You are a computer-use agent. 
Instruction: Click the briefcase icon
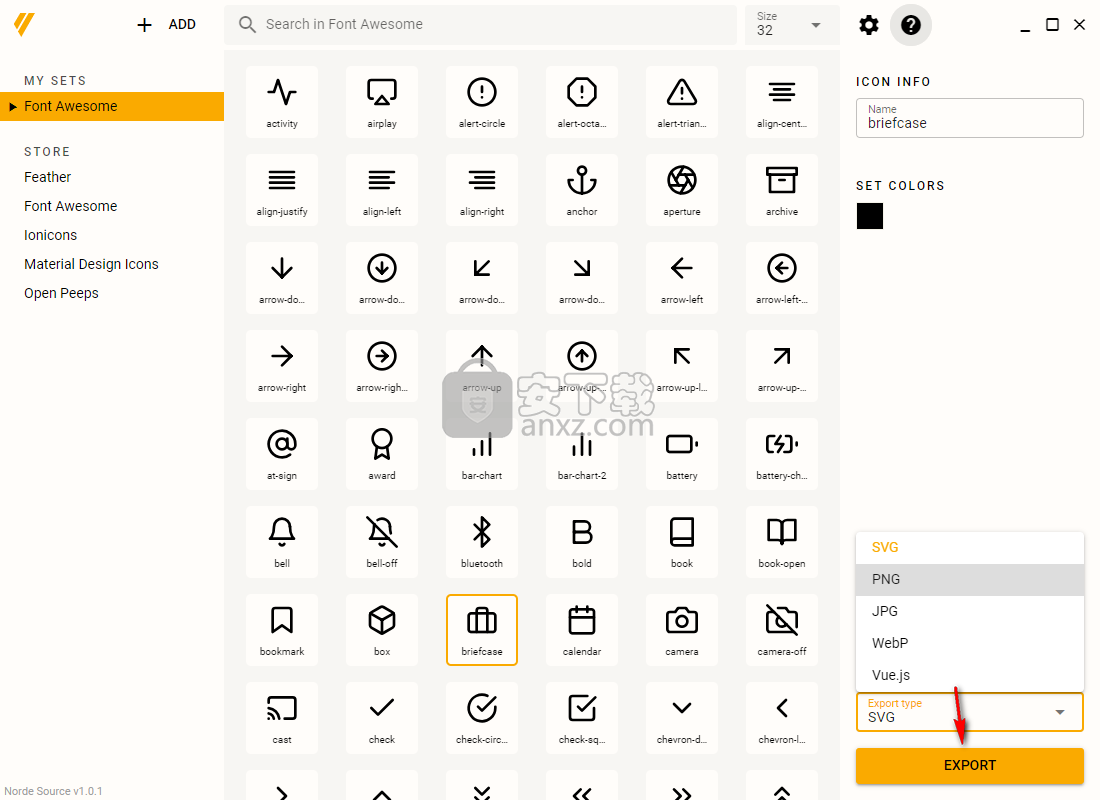(482, 630)
